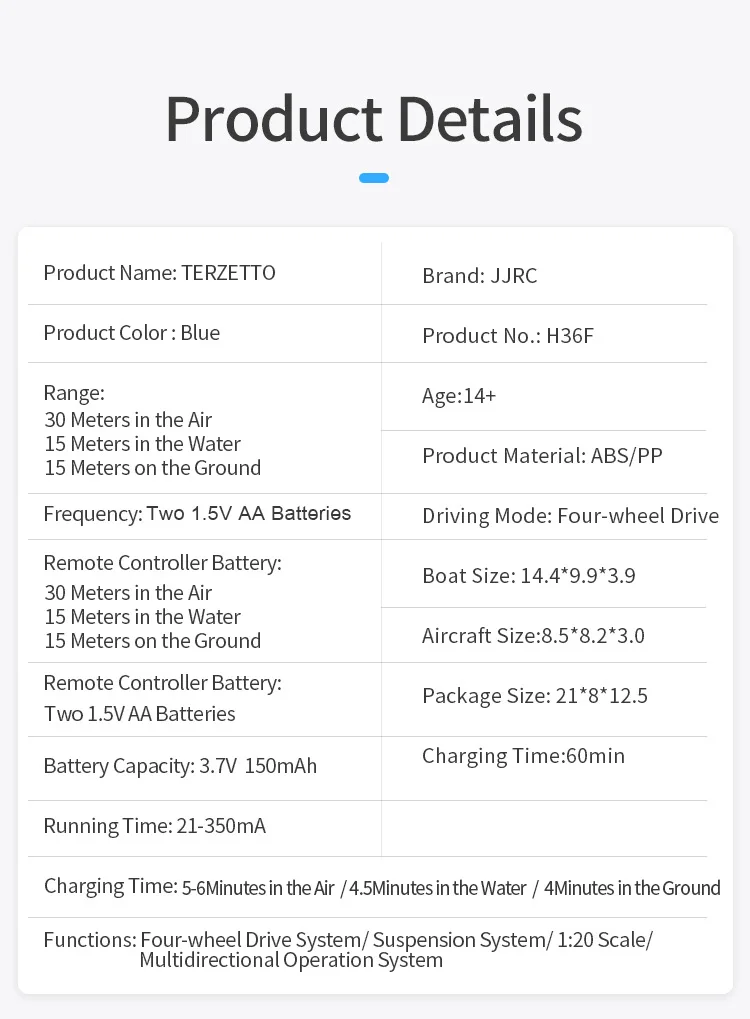
Task: Click the Brand: JJRC cell
Action: click(x=479, y=276)
